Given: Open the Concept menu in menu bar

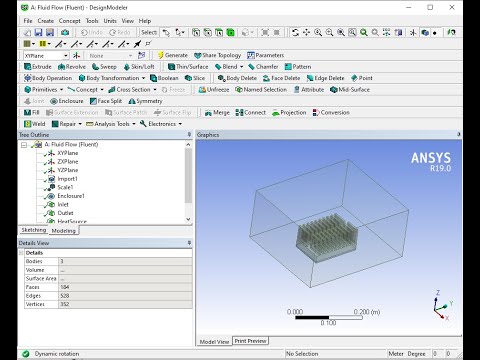Looking at the screenshot, I should tap(70, 21).
